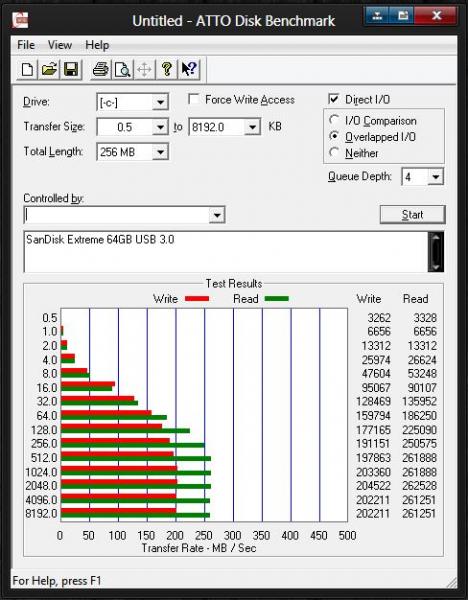
Task: Click the New document toolbar icon
Action: click(x=27, y=69)
